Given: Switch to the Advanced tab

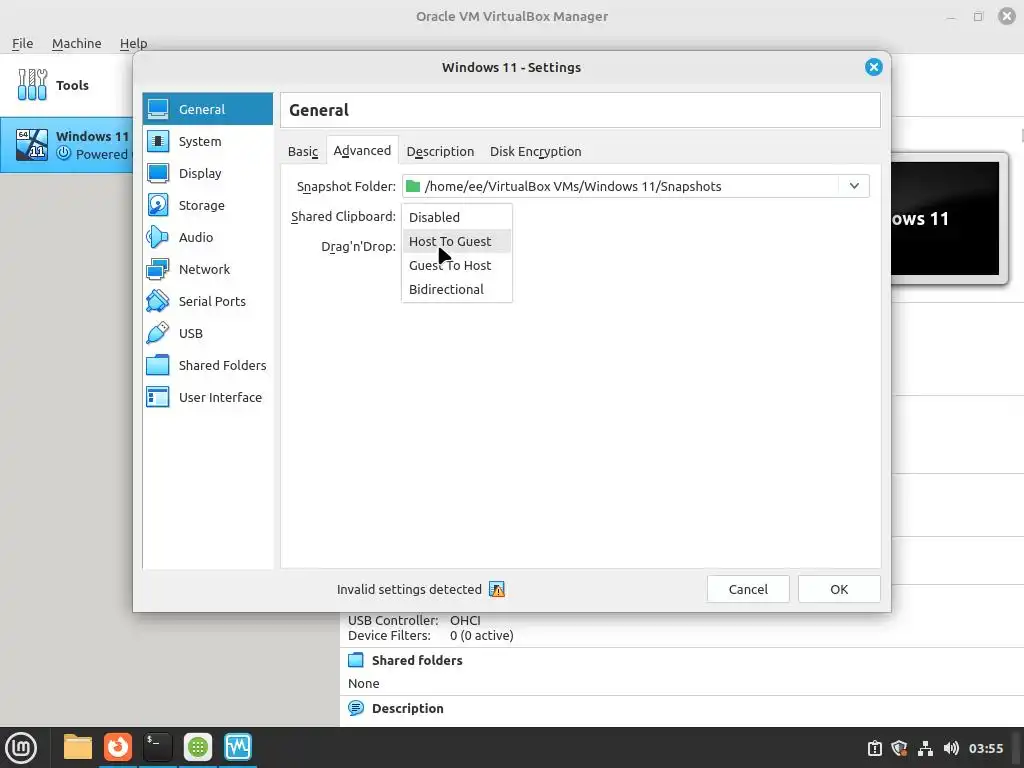Looking at the screenshot, I should 362,150.
